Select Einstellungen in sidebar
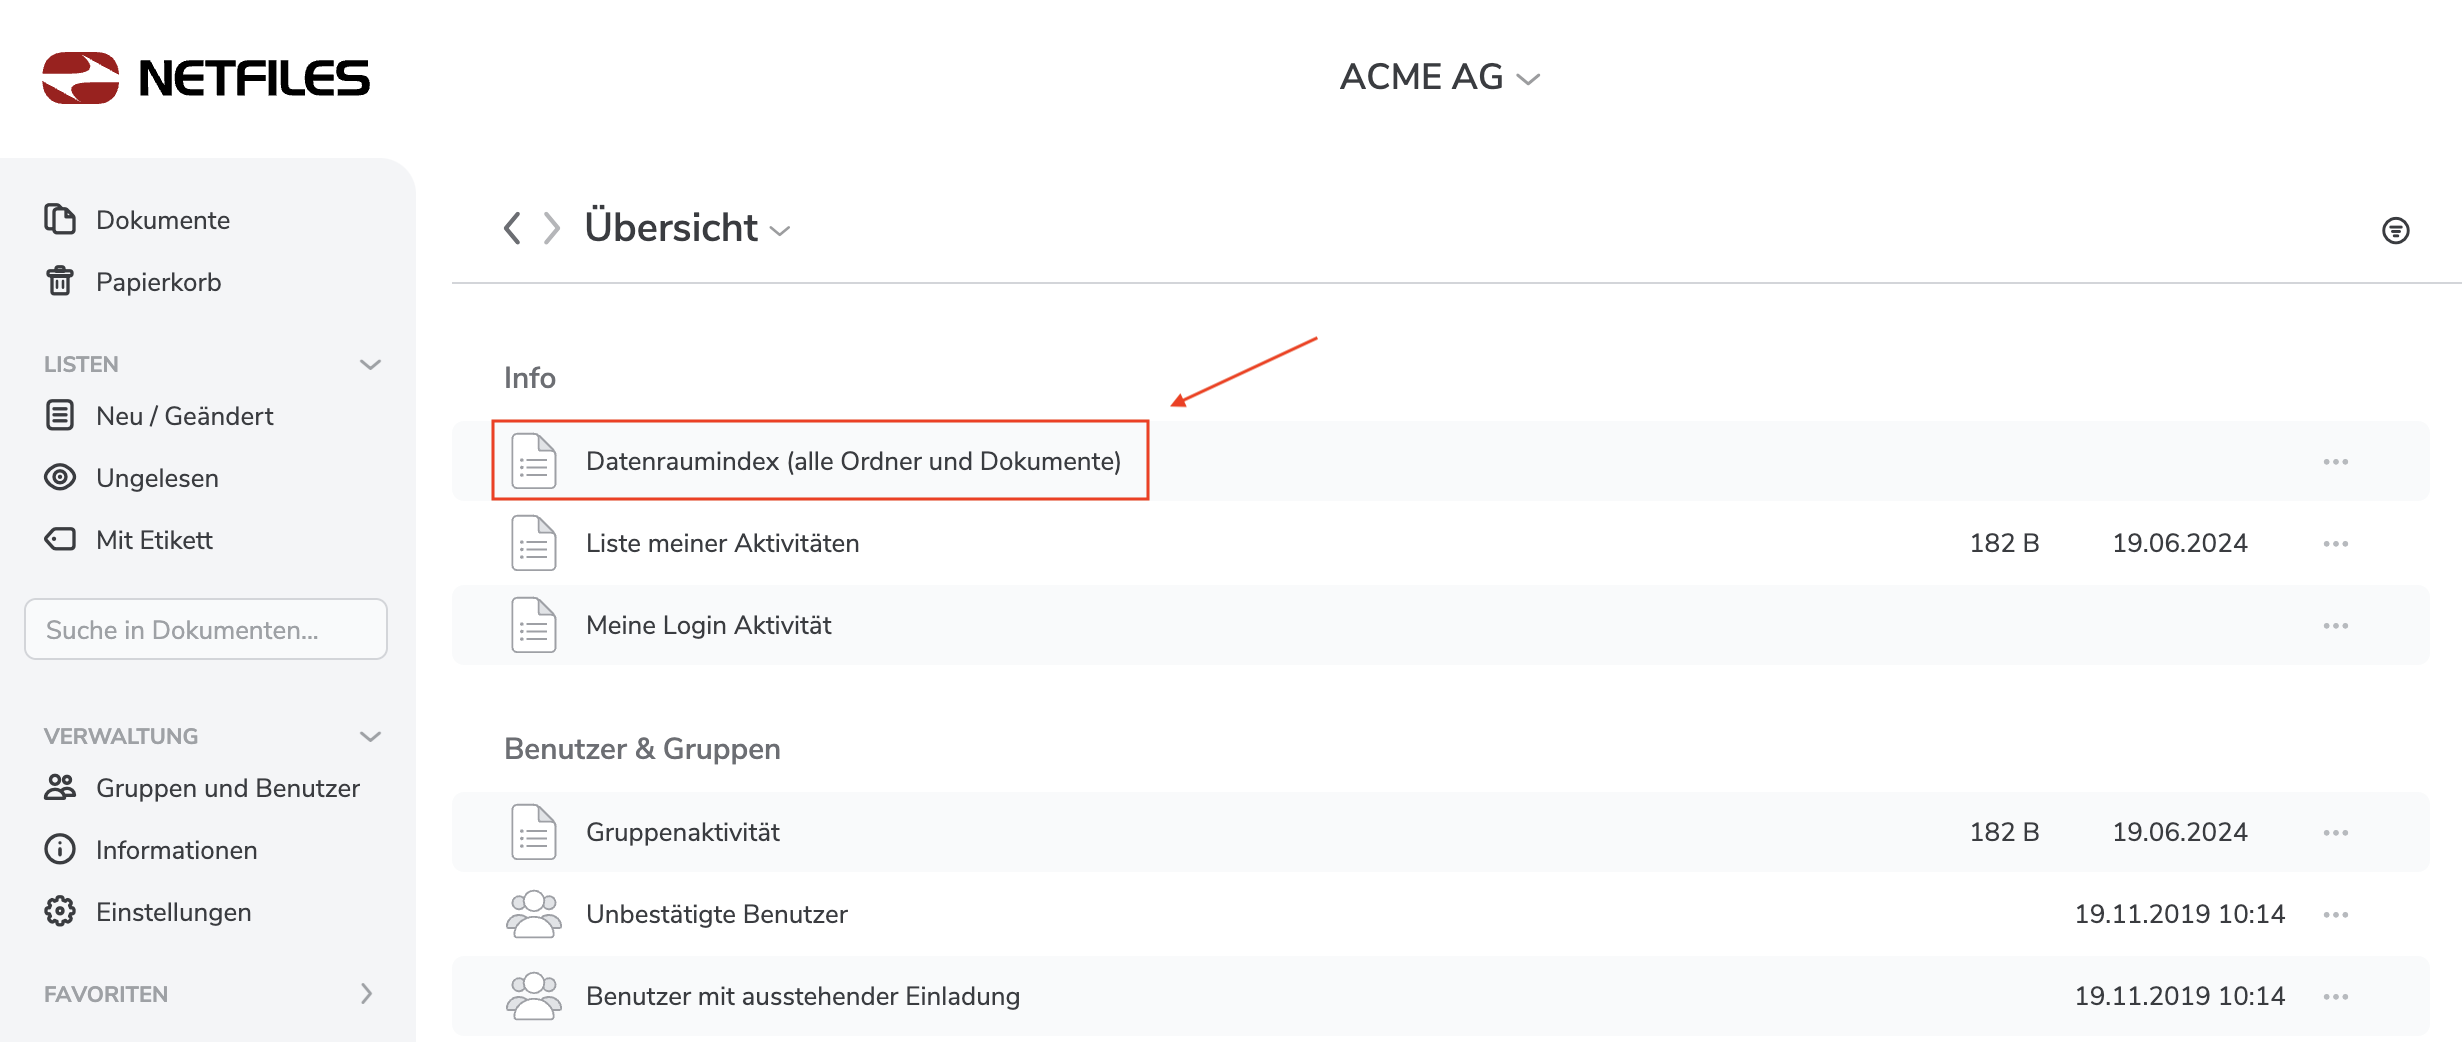The width and height of the screenshot is (2462, 1042). [173, 912]
